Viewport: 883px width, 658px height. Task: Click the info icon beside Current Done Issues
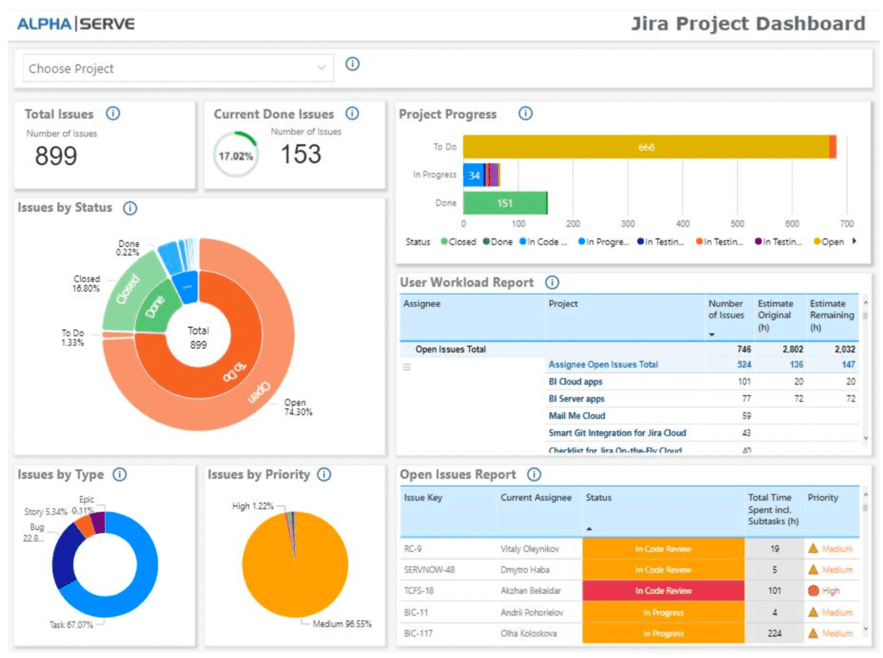352,114
